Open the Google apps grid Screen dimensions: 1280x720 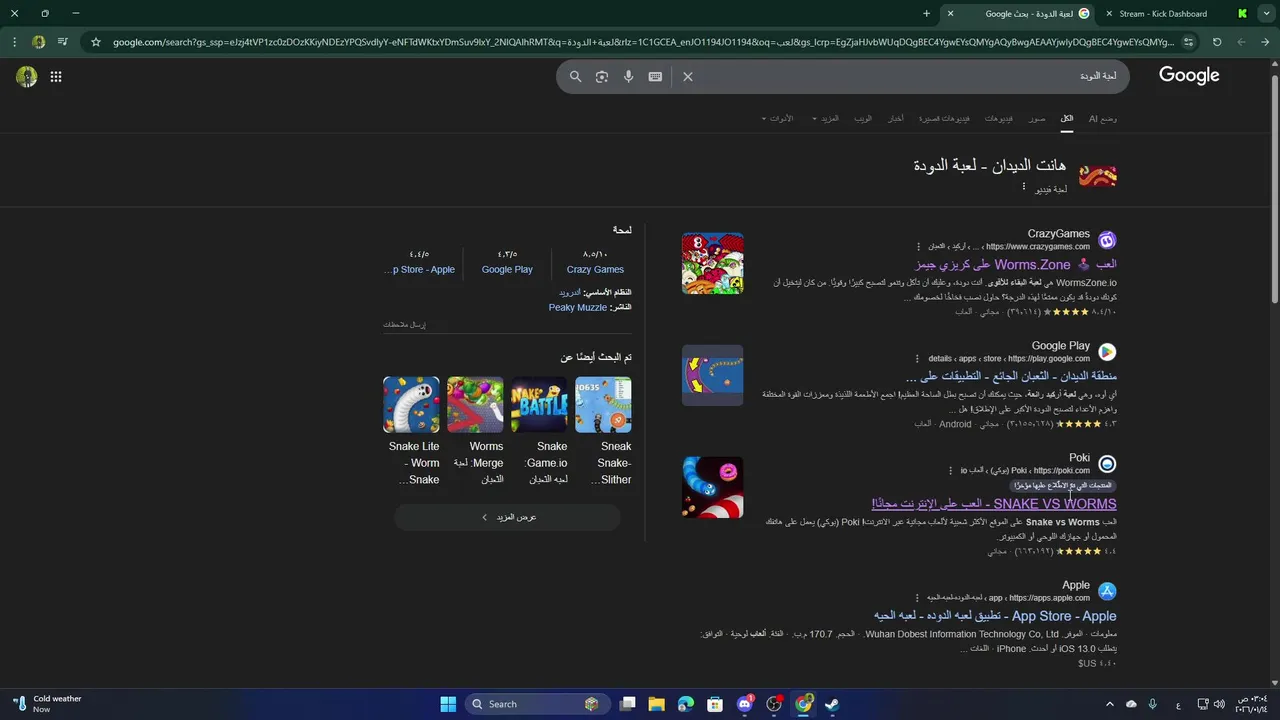pos(56,76)
